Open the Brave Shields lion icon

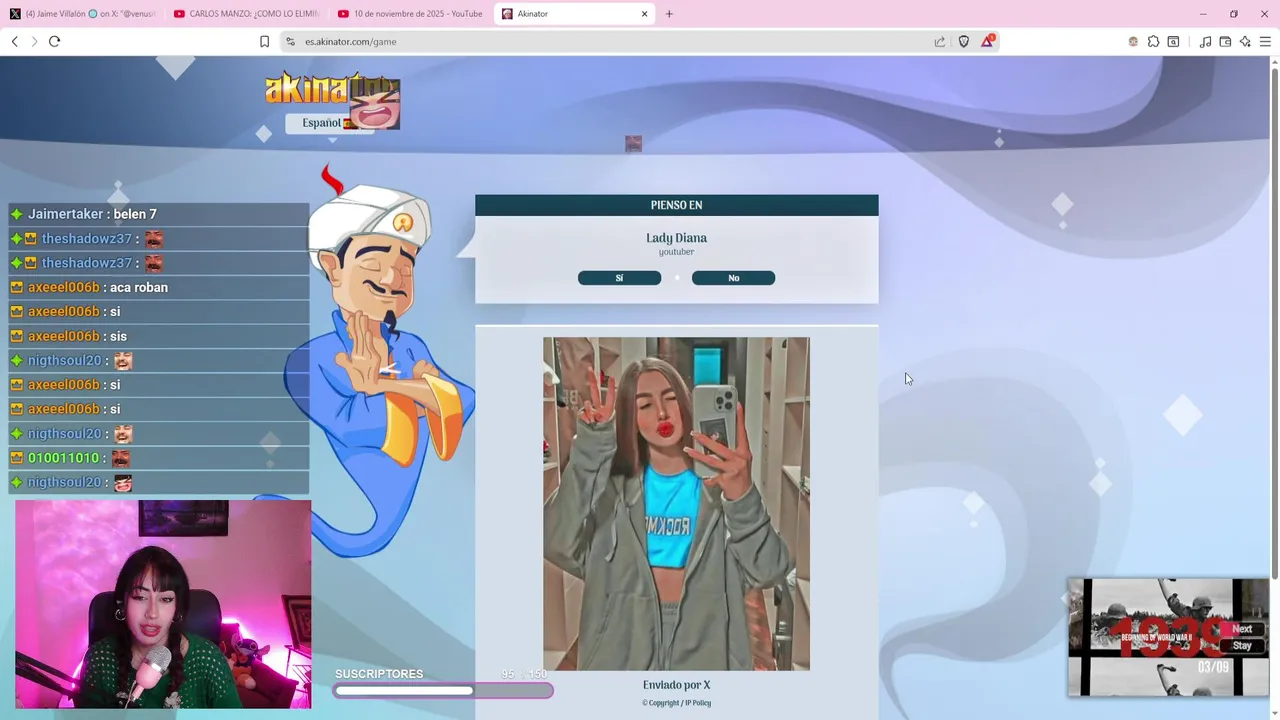964,41
